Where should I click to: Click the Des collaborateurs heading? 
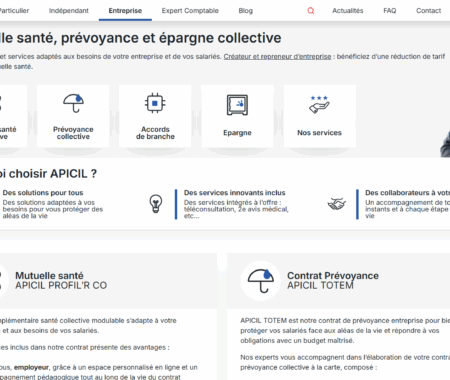[x=407, y=193]
